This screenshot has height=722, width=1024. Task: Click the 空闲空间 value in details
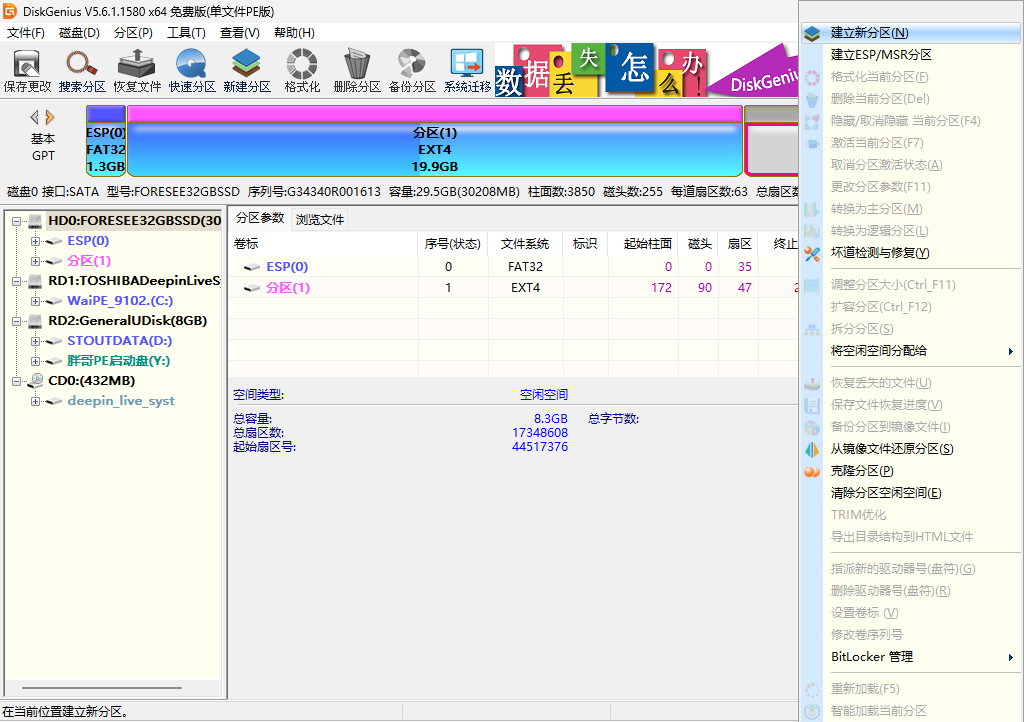click(x=543, y=394)
